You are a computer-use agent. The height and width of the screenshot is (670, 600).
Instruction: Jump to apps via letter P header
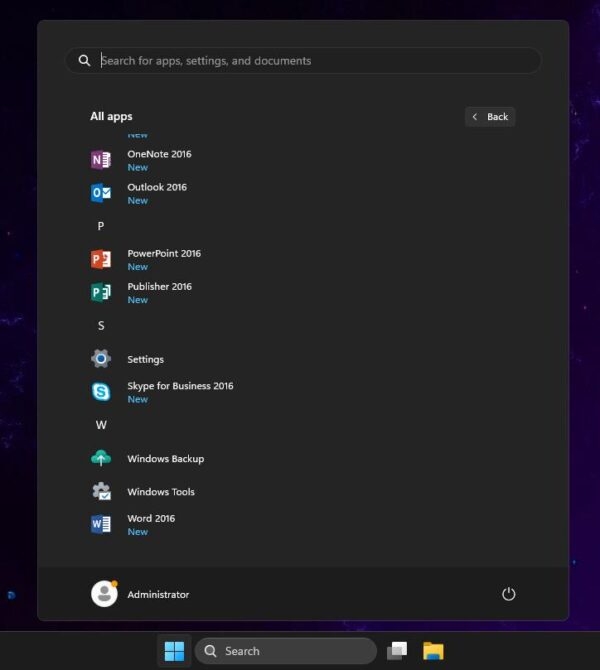coord(100,226)
